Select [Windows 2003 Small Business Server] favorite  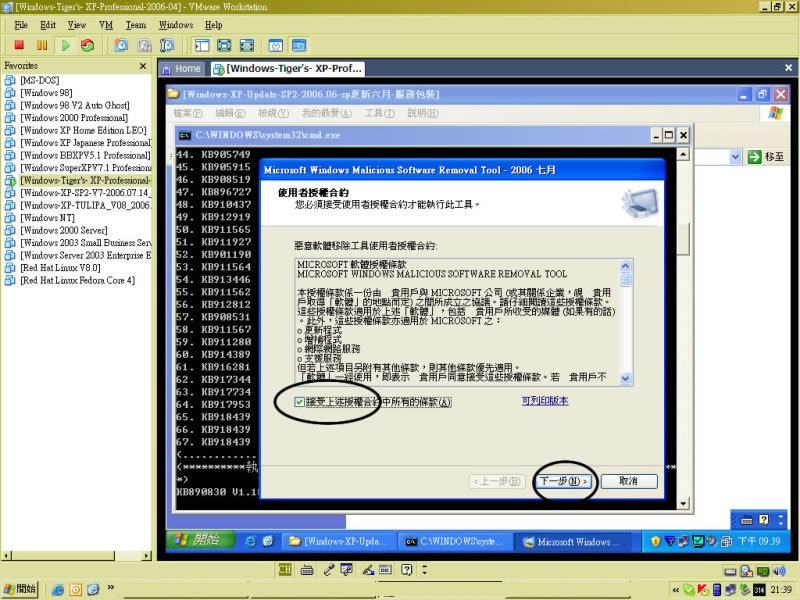[x=86, y=243]
